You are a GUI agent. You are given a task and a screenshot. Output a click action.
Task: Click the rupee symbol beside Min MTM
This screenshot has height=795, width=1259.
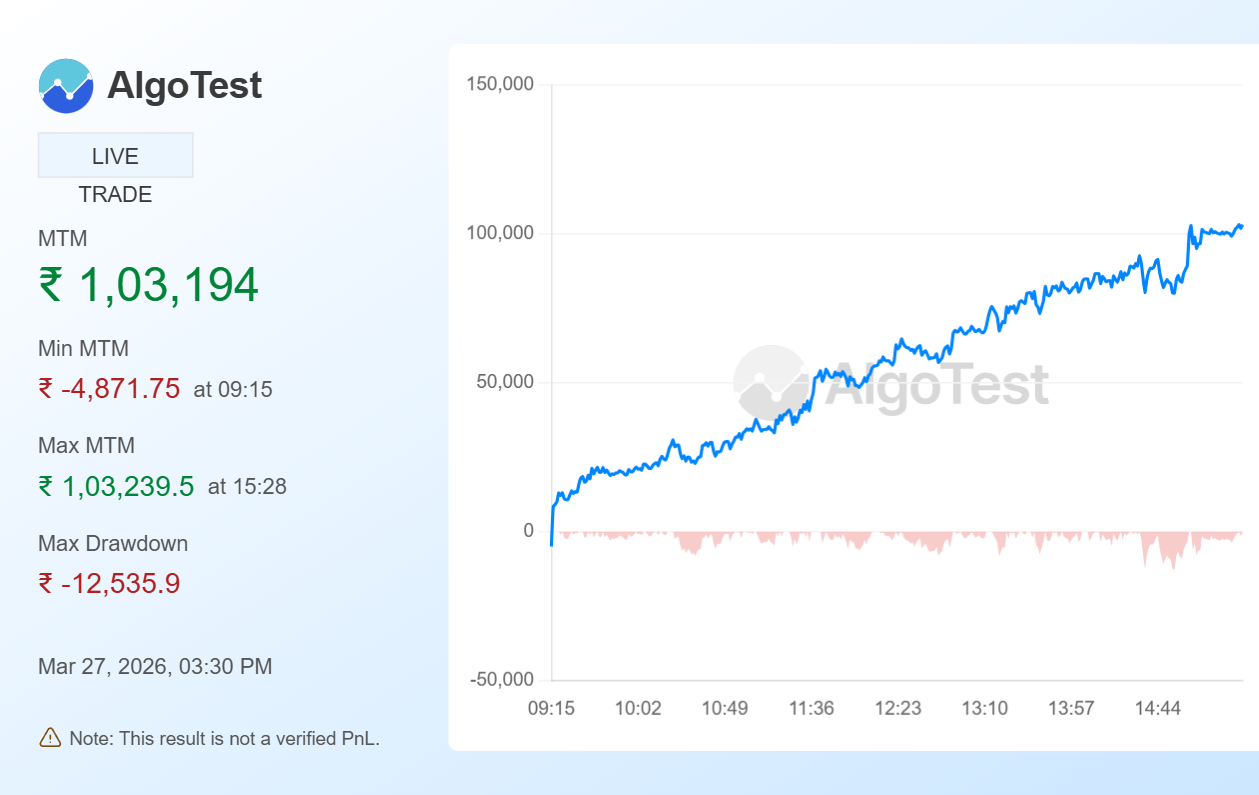point(45,388)
